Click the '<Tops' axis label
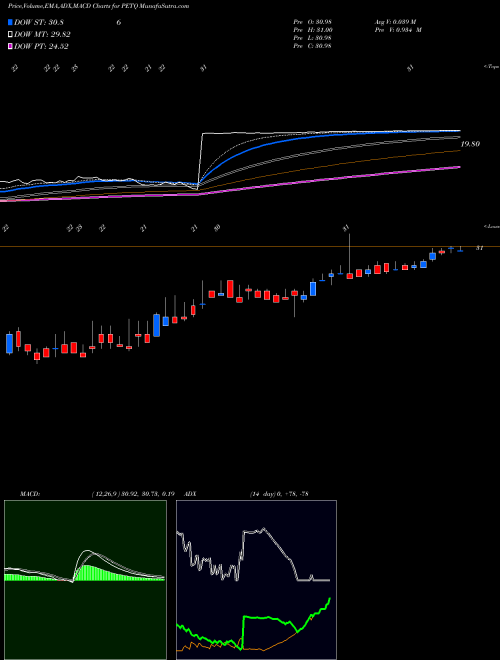Screen dimensions: 500x660 491,67
